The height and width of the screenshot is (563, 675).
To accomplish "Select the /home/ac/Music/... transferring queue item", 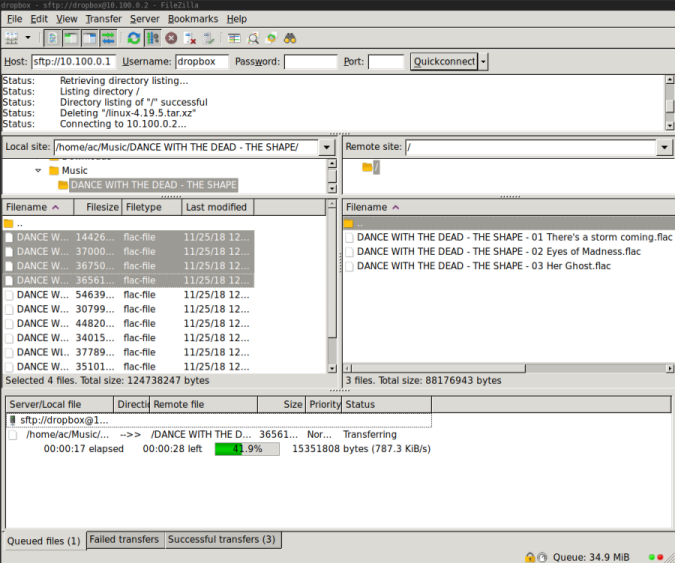I will tap(218, 435).
